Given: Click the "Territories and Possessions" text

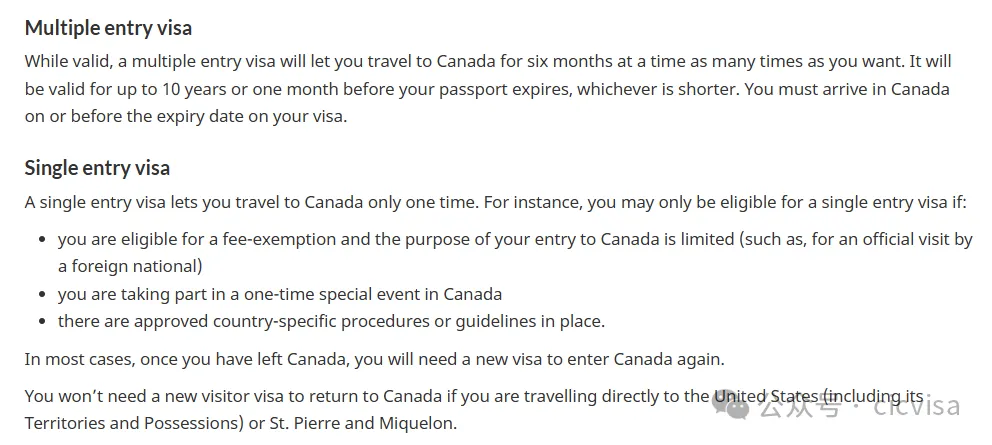Looking at the screenshot, I should pos(132,422).
